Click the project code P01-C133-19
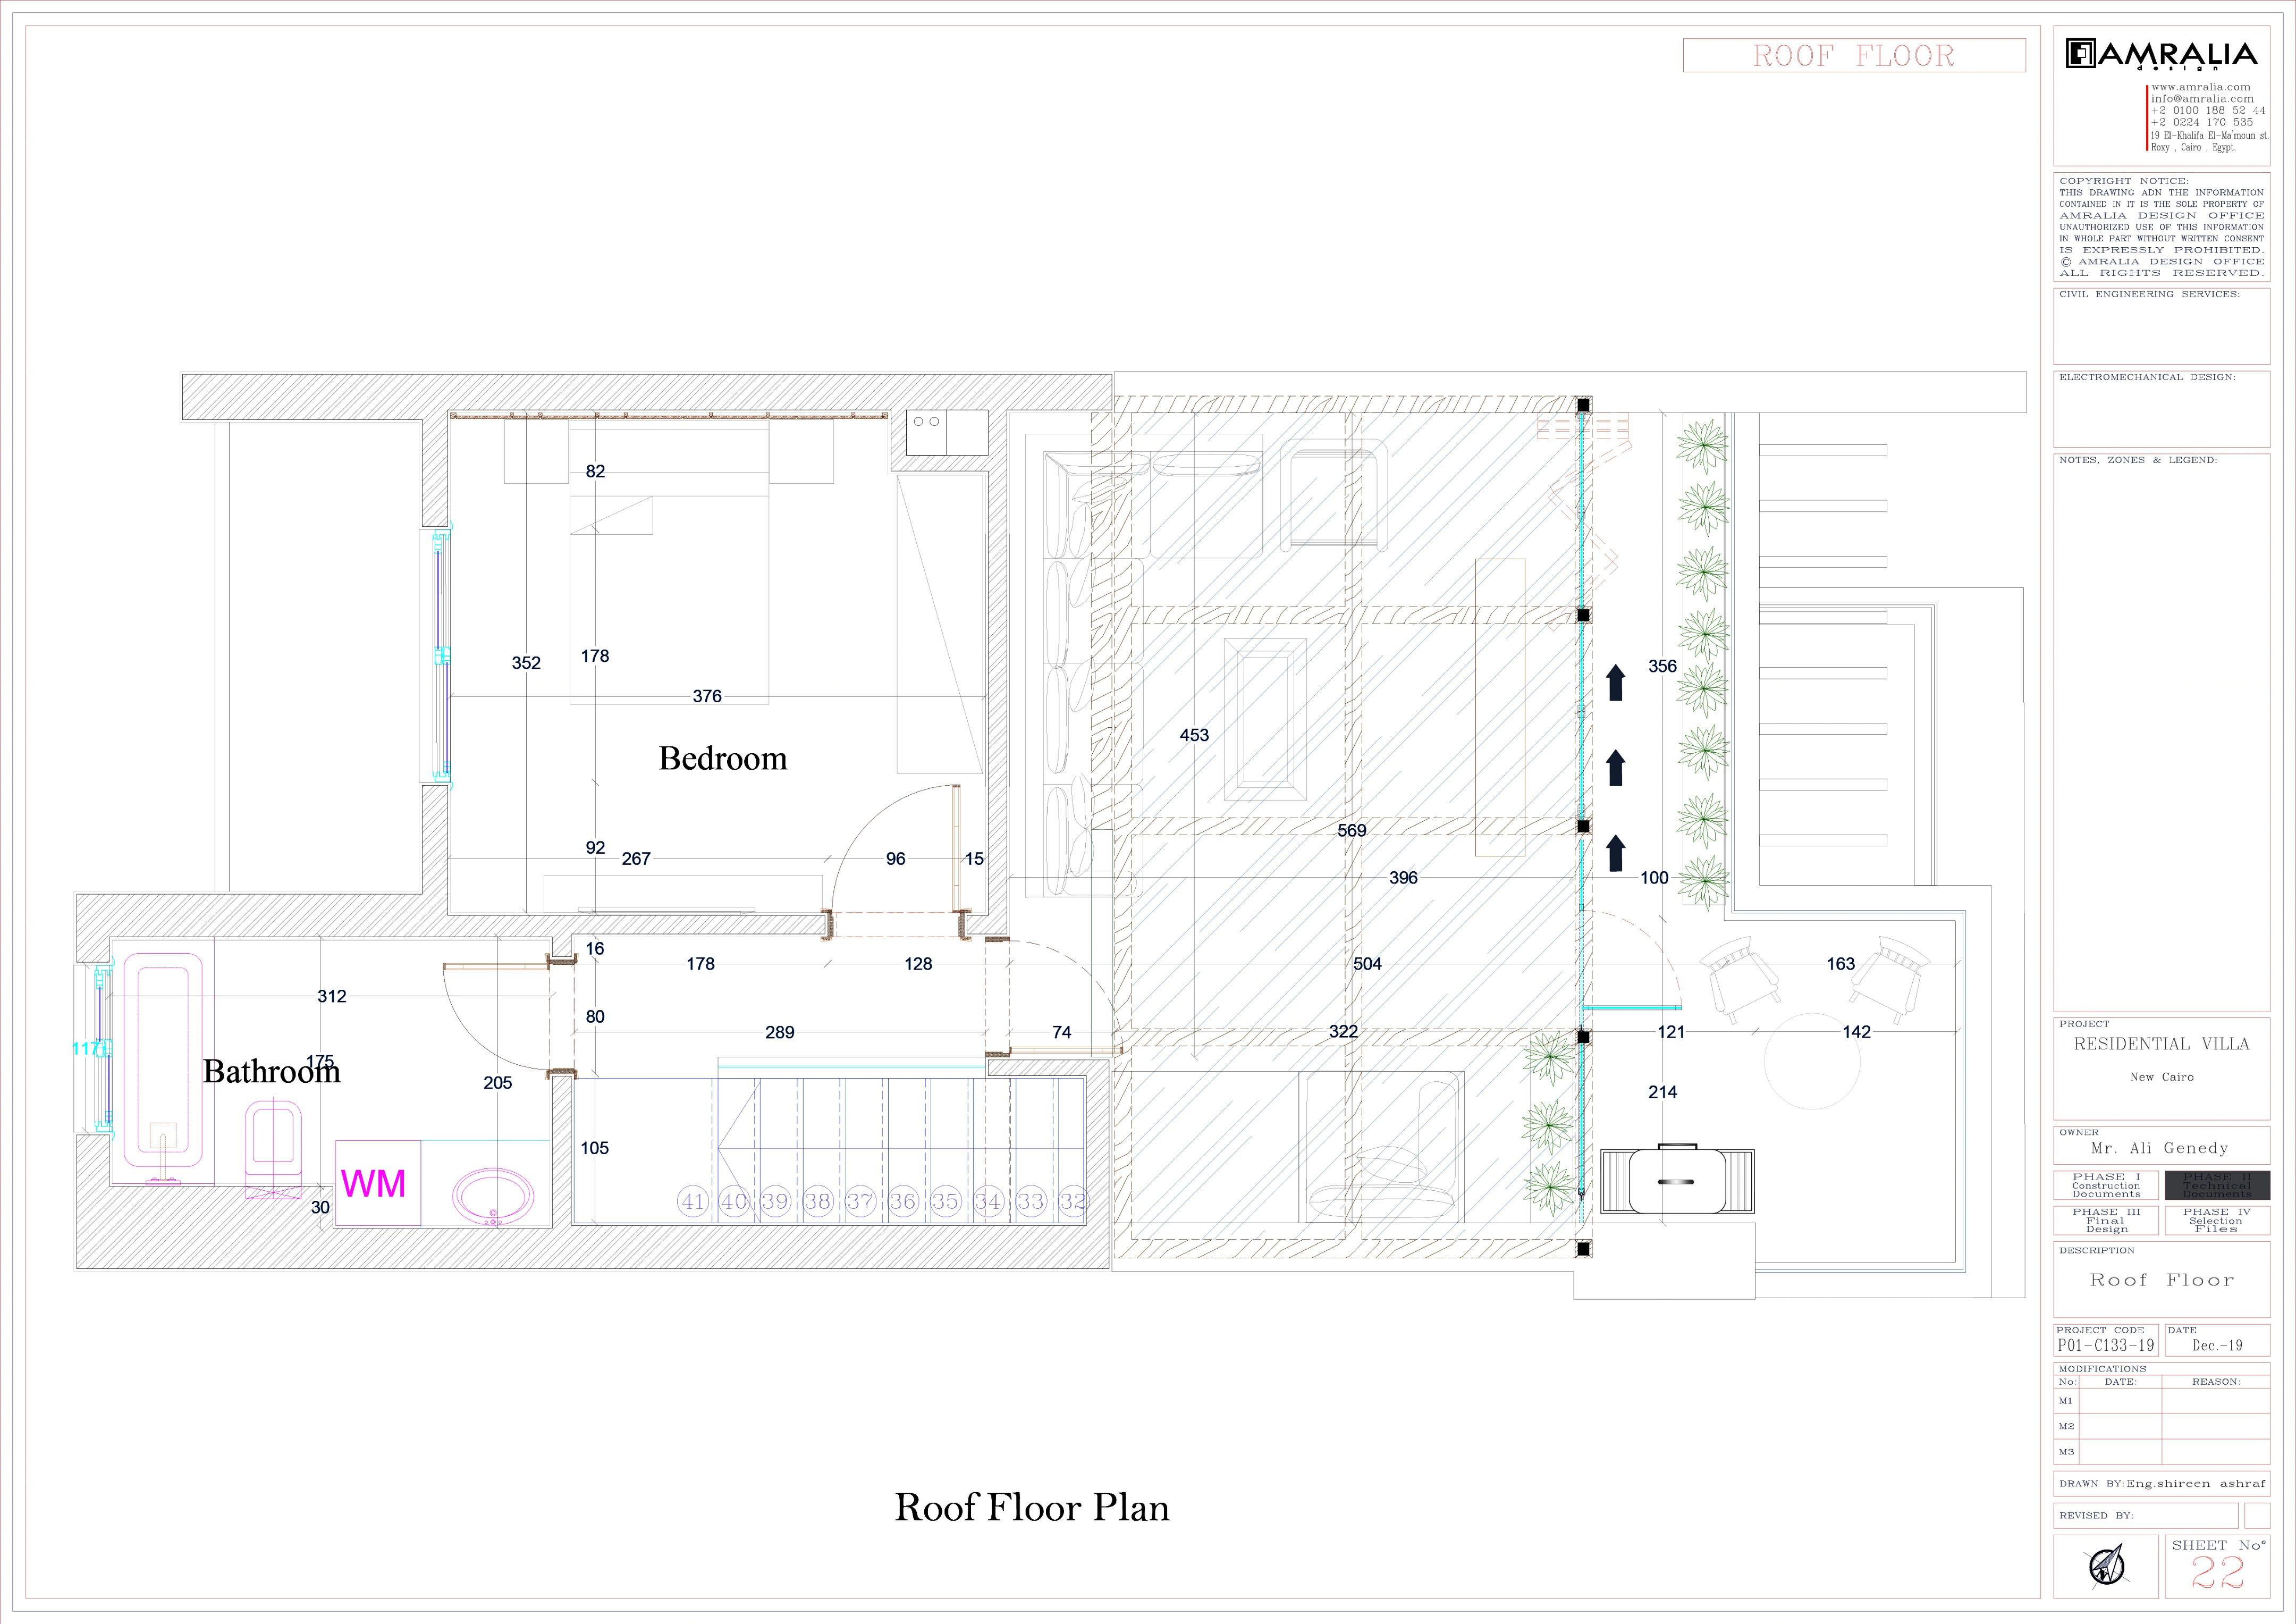This screenshot has width=2296, height=1624. (x=2105, y=1345)
